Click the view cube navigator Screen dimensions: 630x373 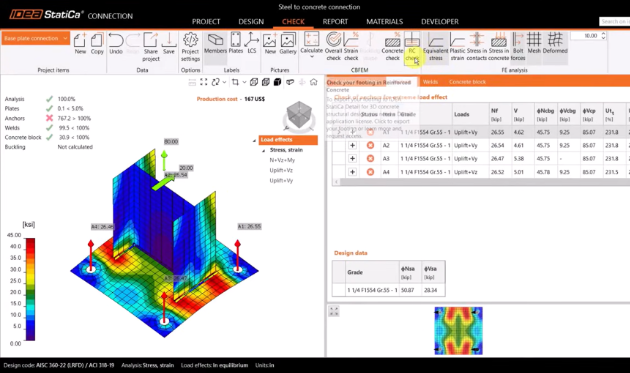[299, 115]
